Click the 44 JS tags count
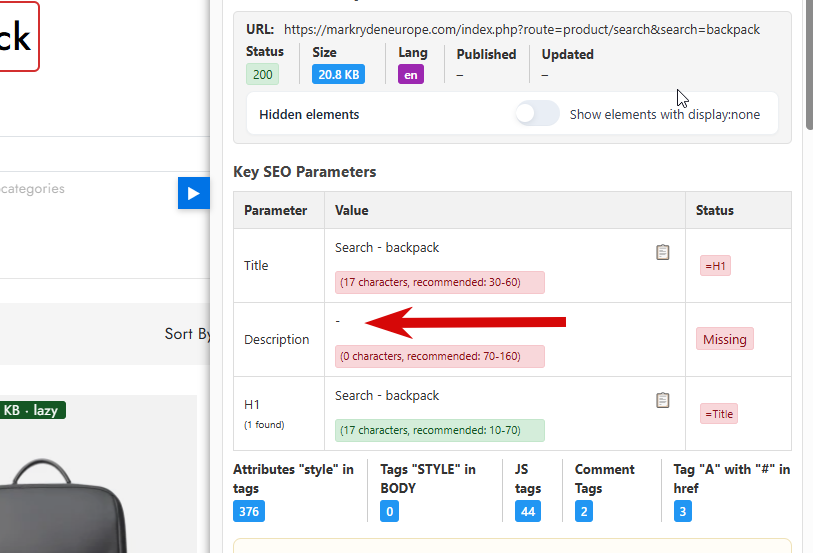The height and width of the screenshot is (553, 813). pyautogui.click(x=528, y=511)
